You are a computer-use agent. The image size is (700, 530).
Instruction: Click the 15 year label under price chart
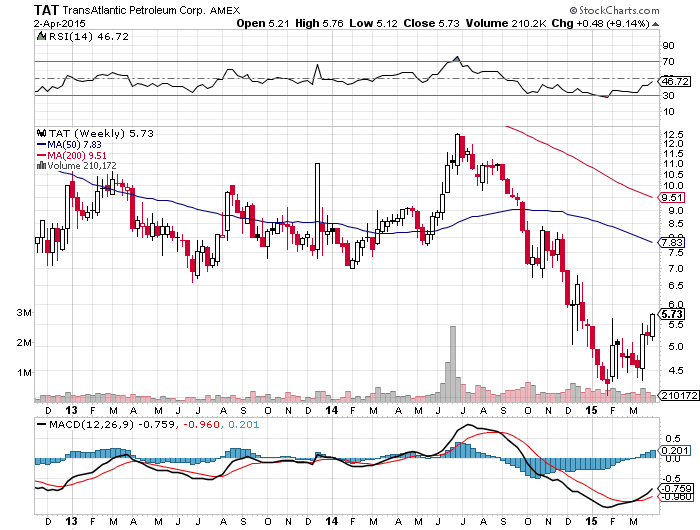592,410
